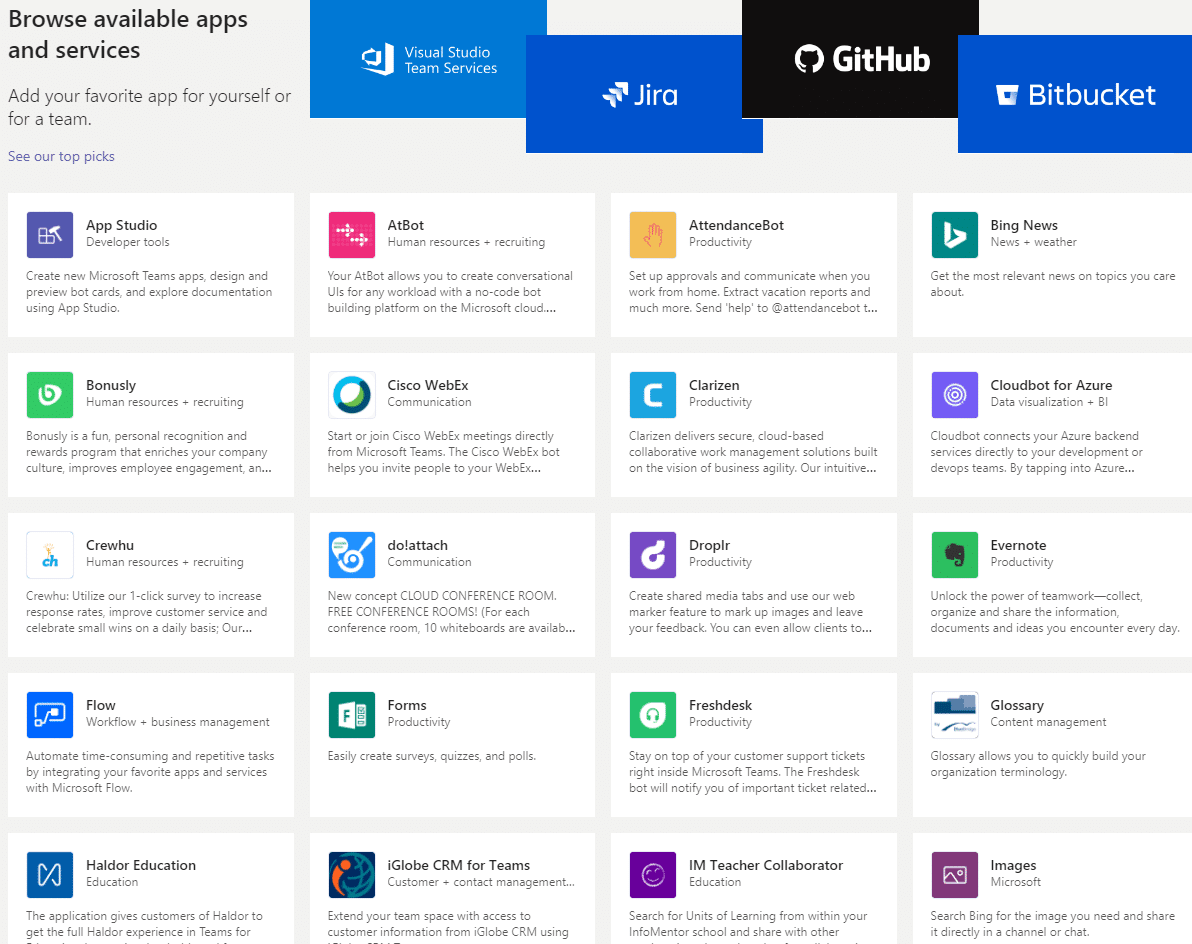Open the AttendanceBot title
This screenshot has height=944, width=1192.
pyautogui.click(x=736, y=225)
